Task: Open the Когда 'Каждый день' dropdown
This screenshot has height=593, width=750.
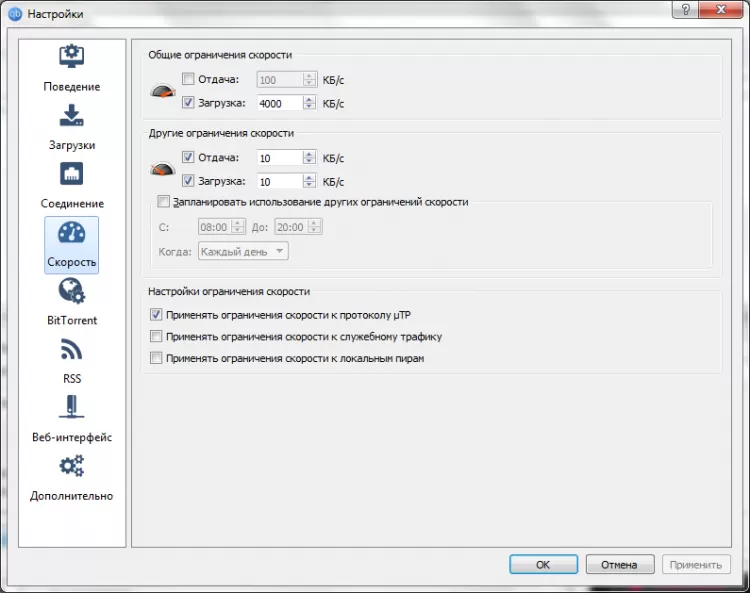Action: tap(243, 251)
